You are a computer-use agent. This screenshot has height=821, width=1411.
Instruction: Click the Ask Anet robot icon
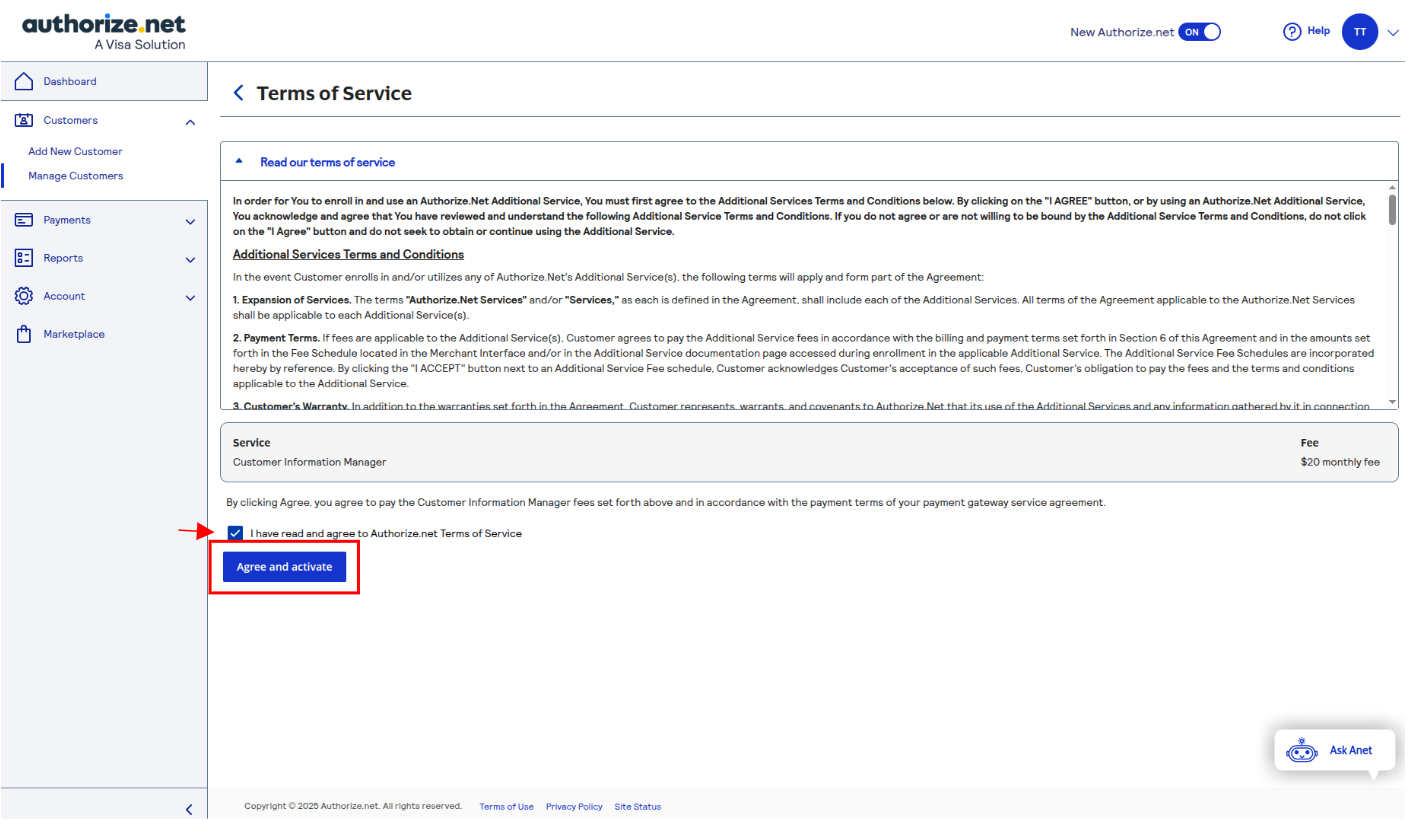pos(1302,751)
